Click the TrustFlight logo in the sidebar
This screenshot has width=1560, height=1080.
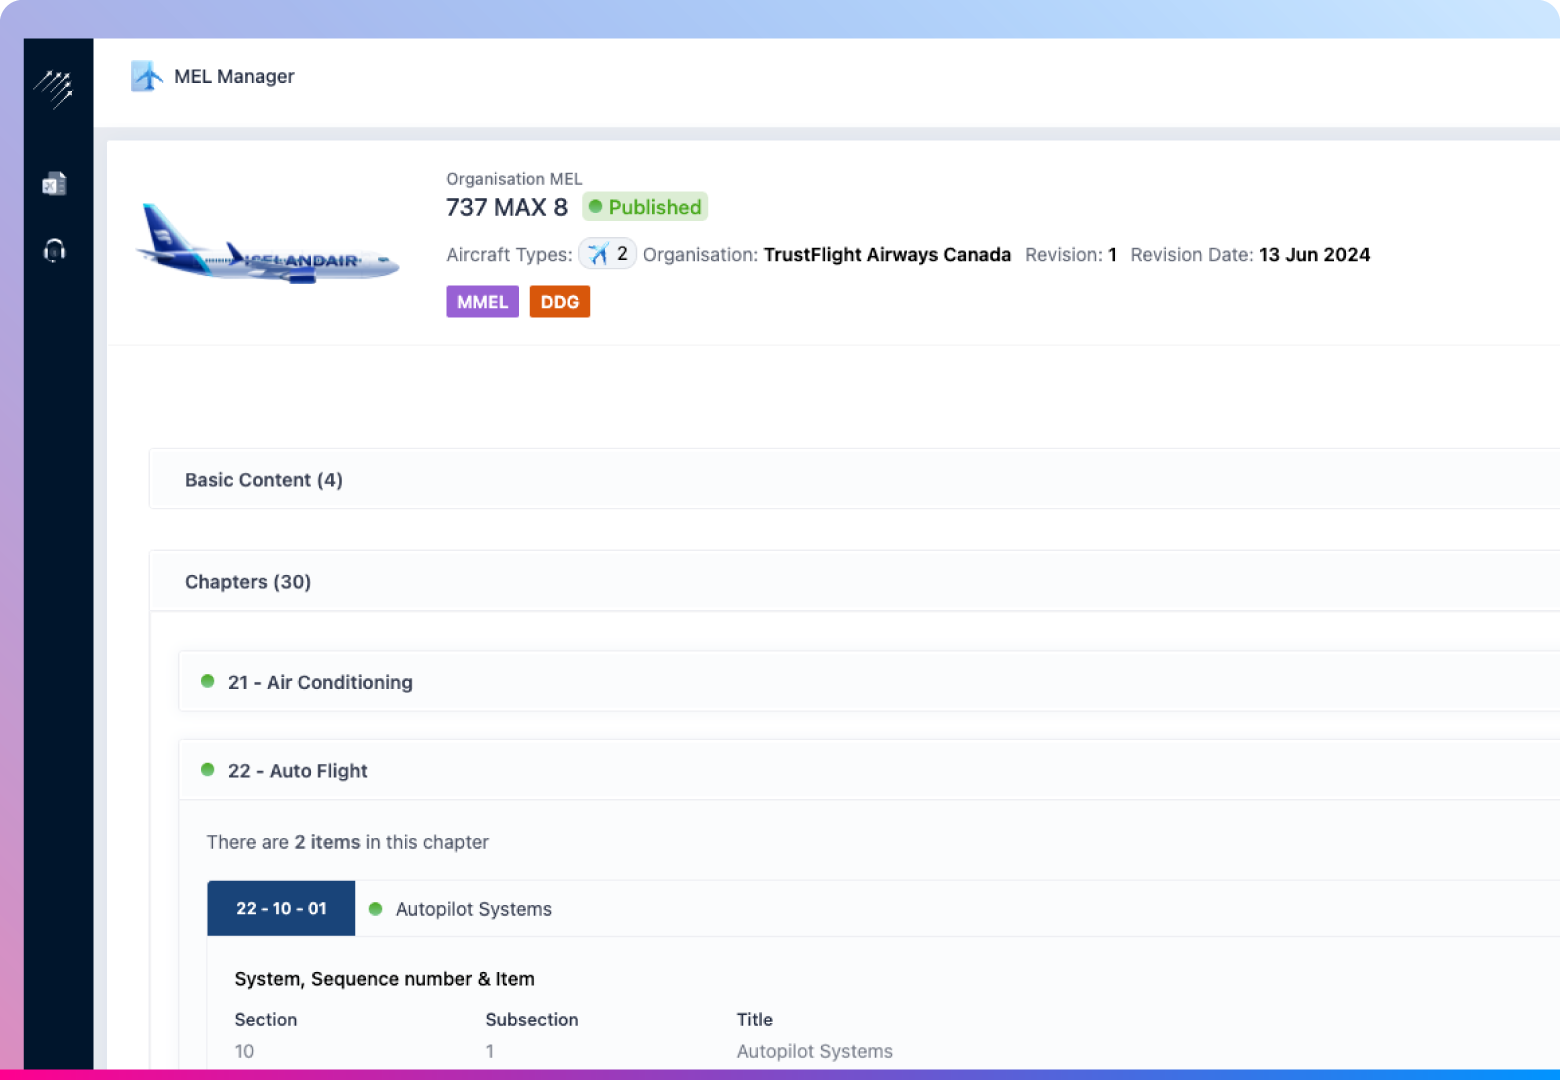click(x=54, y=89)
